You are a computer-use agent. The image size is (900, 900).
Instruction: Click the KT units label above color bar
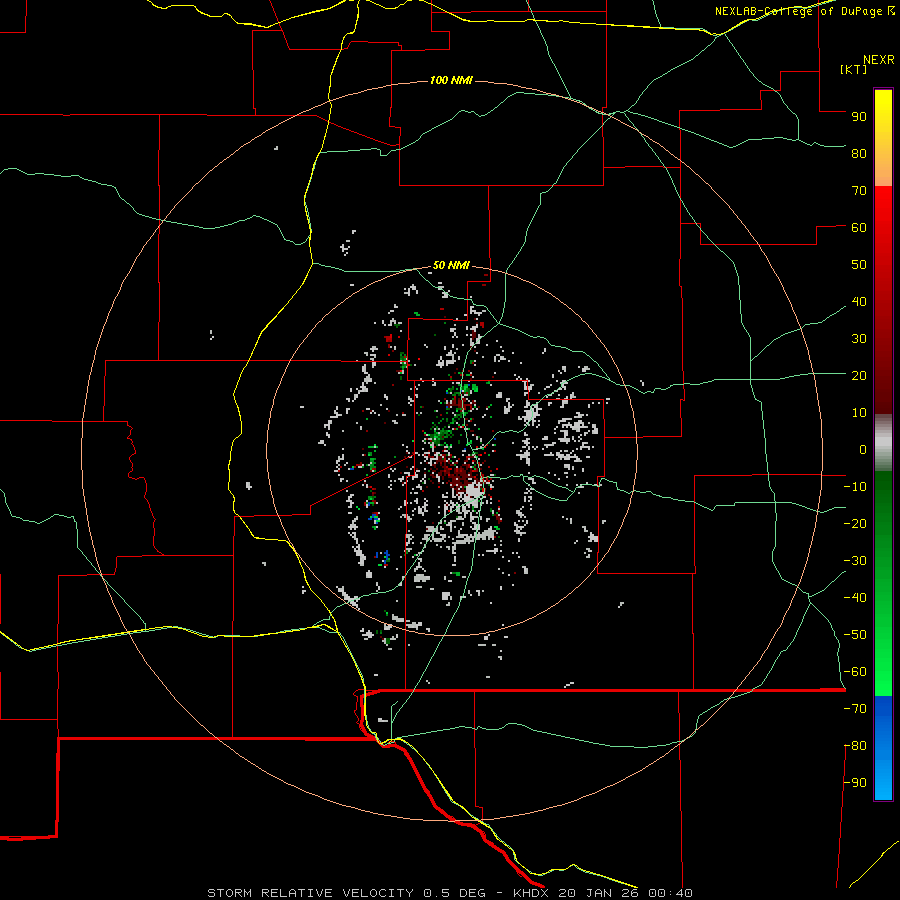(x=854, y=69)
